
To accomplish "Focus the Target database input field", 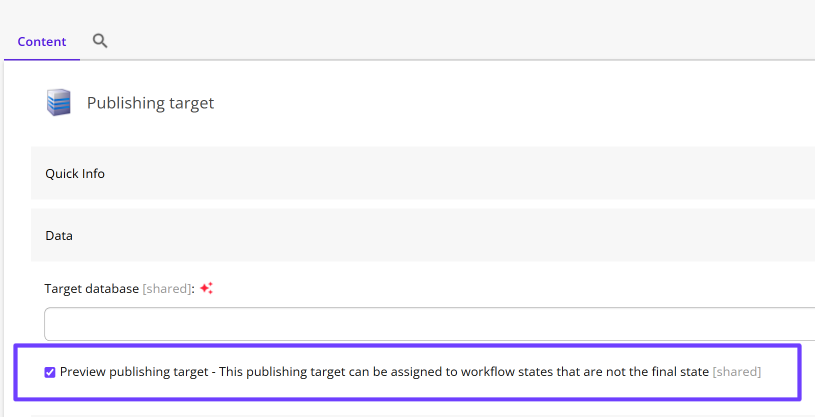I will point(429,324).
